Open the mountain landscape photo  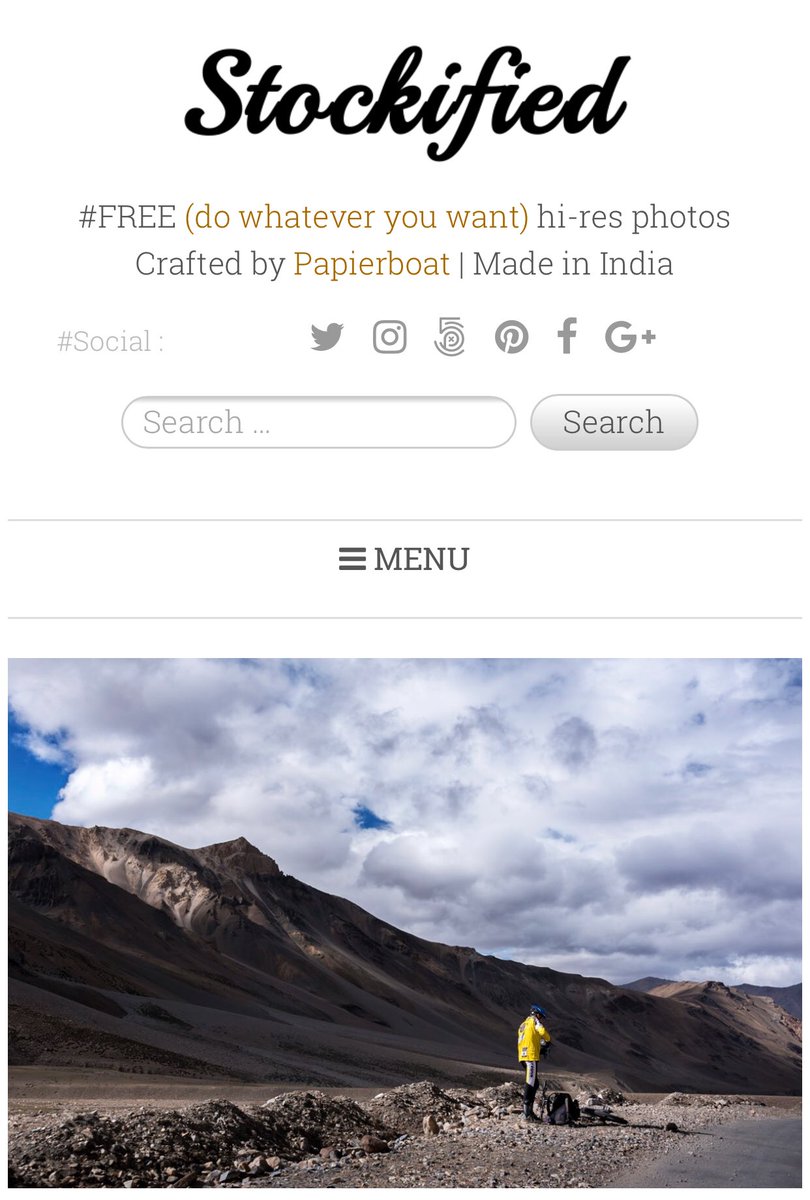pyautogui.click(x=405, y=923)
